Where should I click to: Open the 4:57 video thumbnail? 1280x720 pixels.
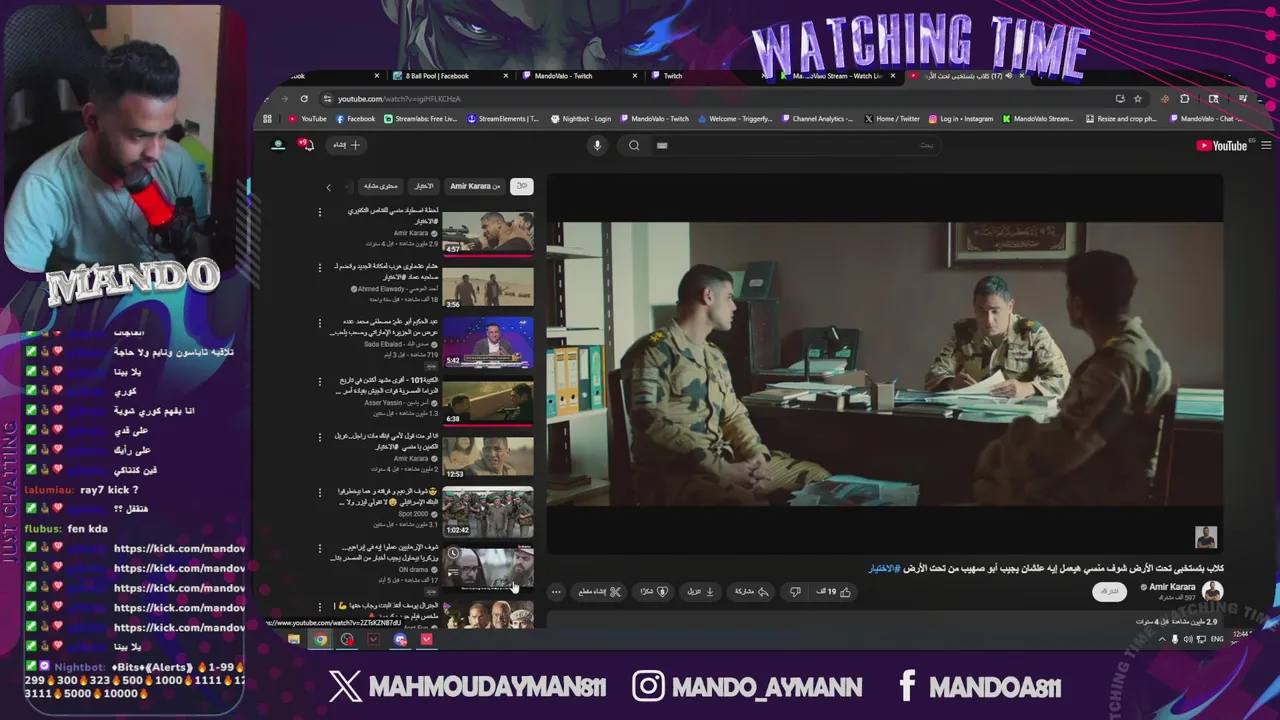(x=488, y=232)
